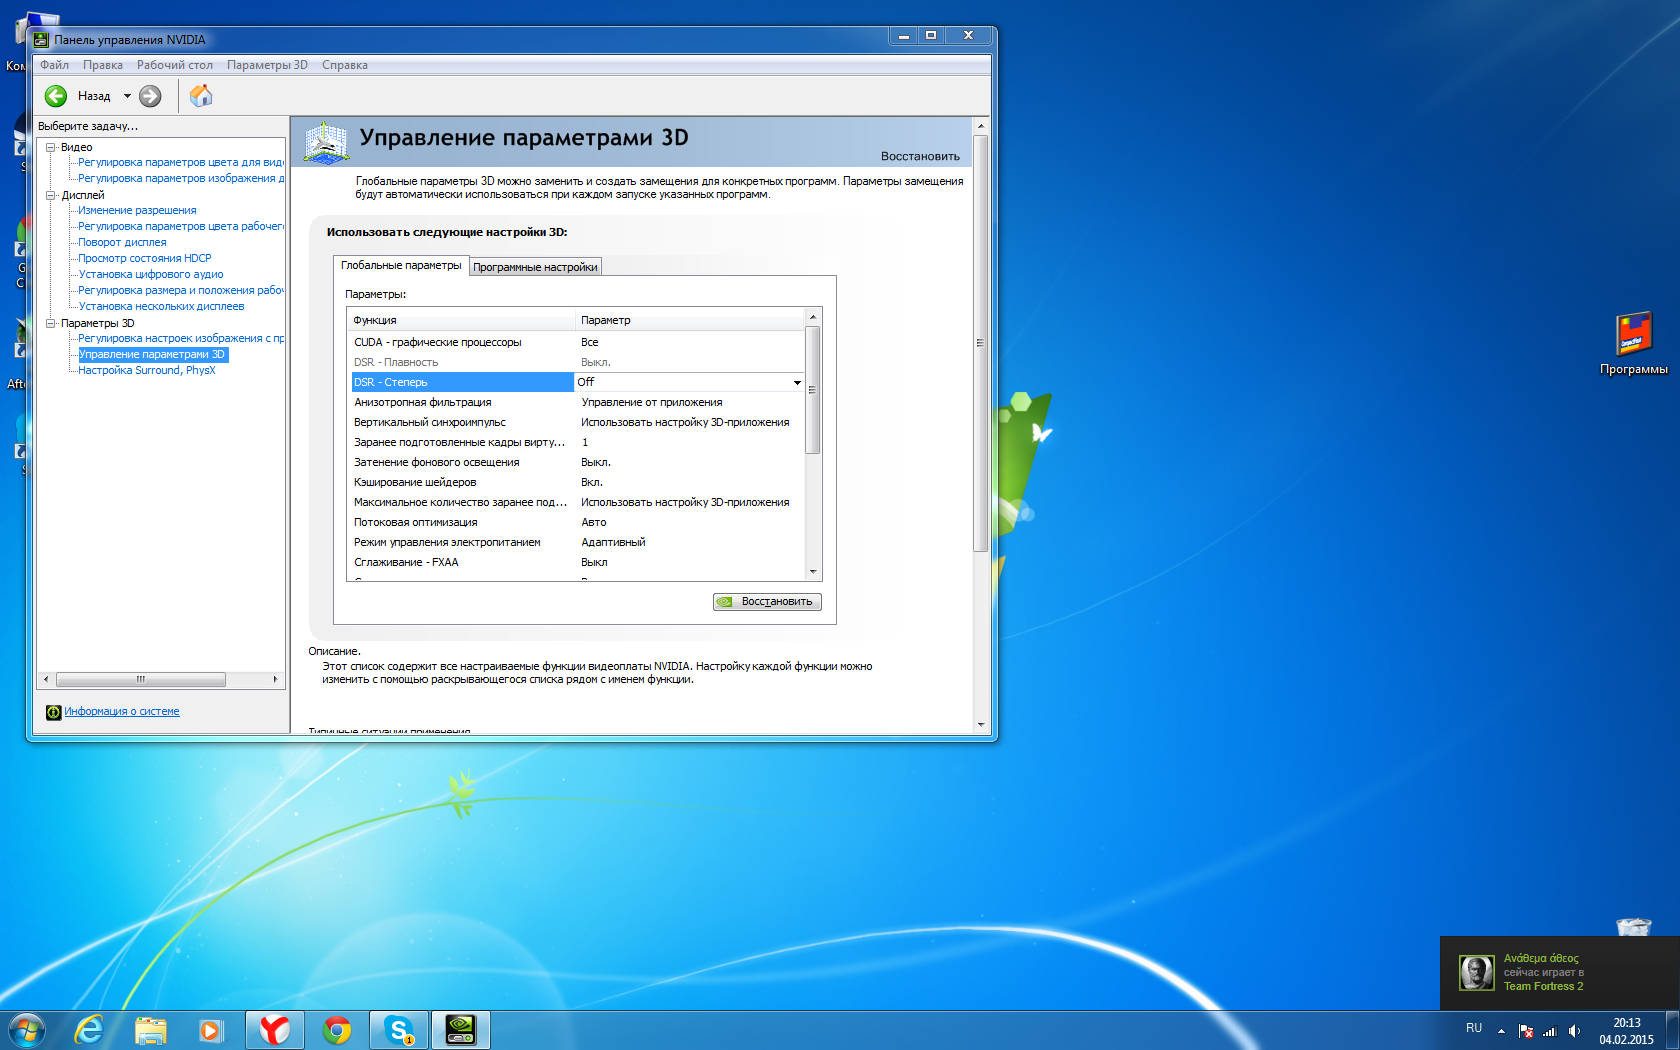Open Установка нескольких дисплеев tree item
Viewport: 1680px width, 1050px height.
[162, 307]
